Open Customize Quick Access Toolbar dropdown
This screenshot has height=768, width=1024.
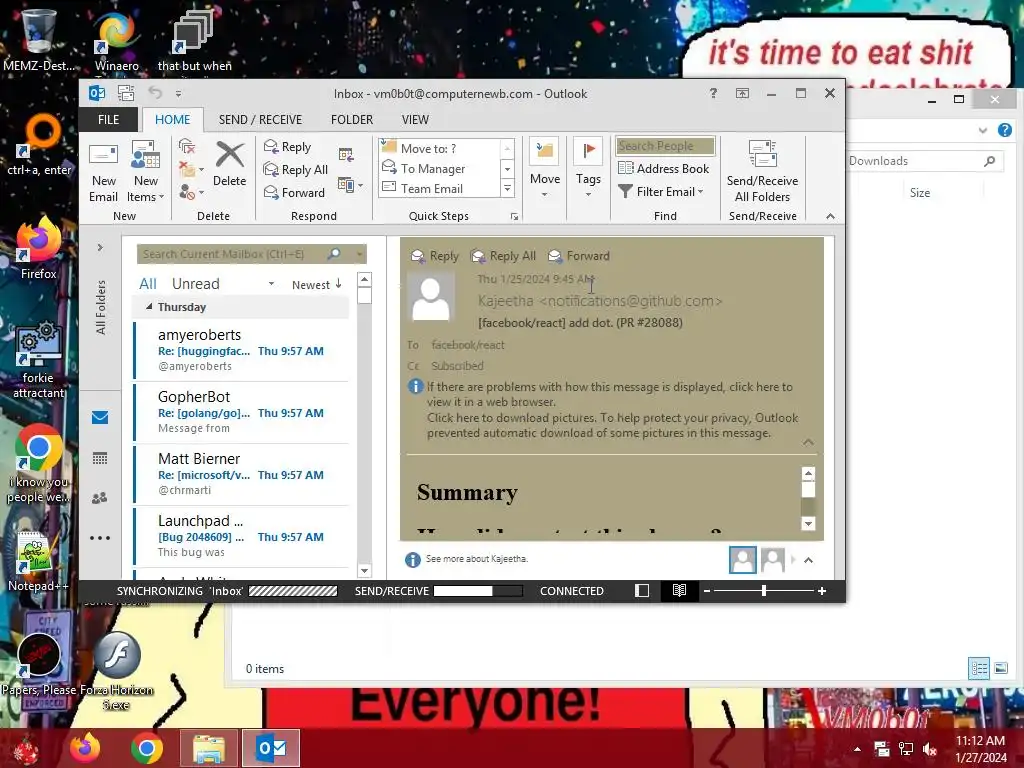178,94
